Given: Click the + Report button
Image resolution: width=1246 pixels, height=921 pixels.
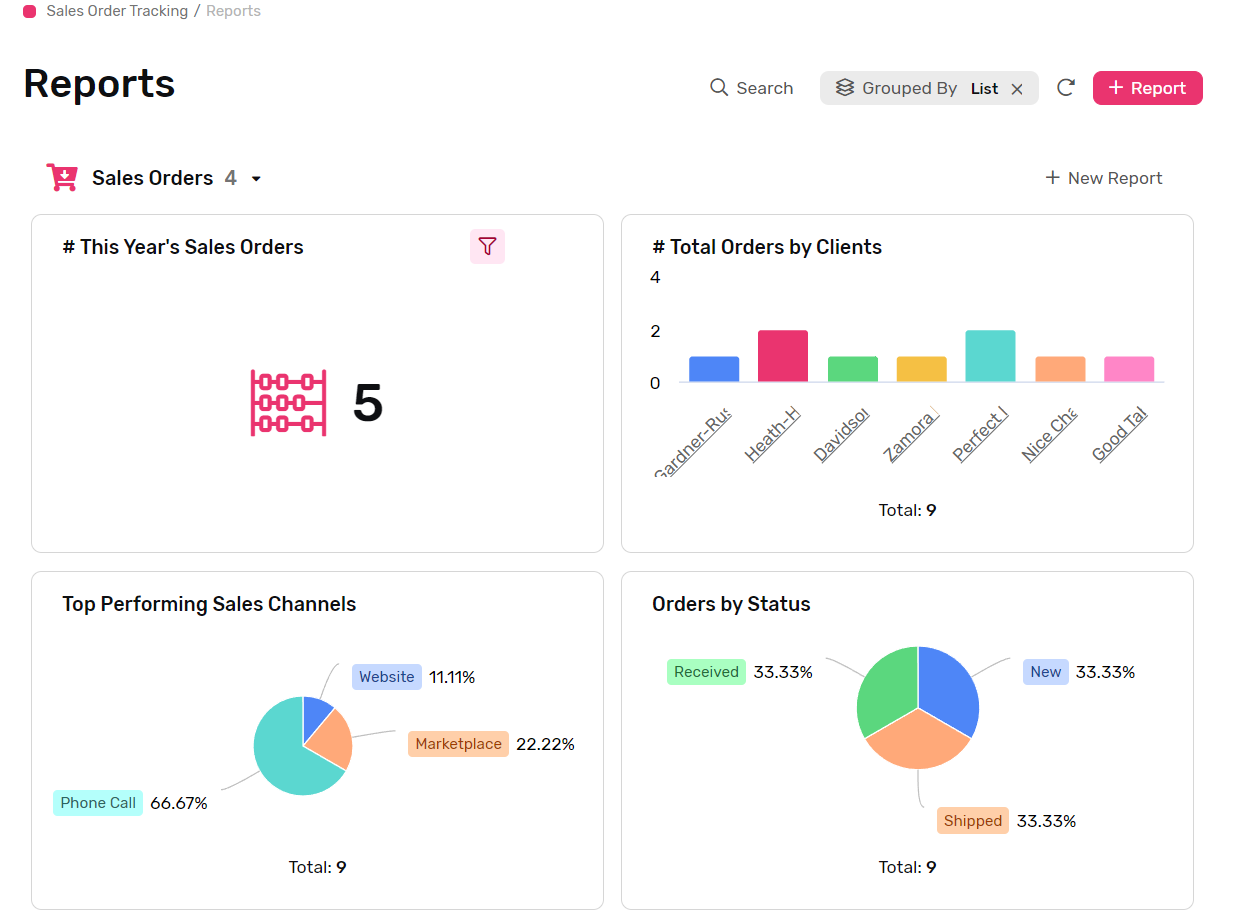Looking at the screenshot, I should click(1147, 88).
